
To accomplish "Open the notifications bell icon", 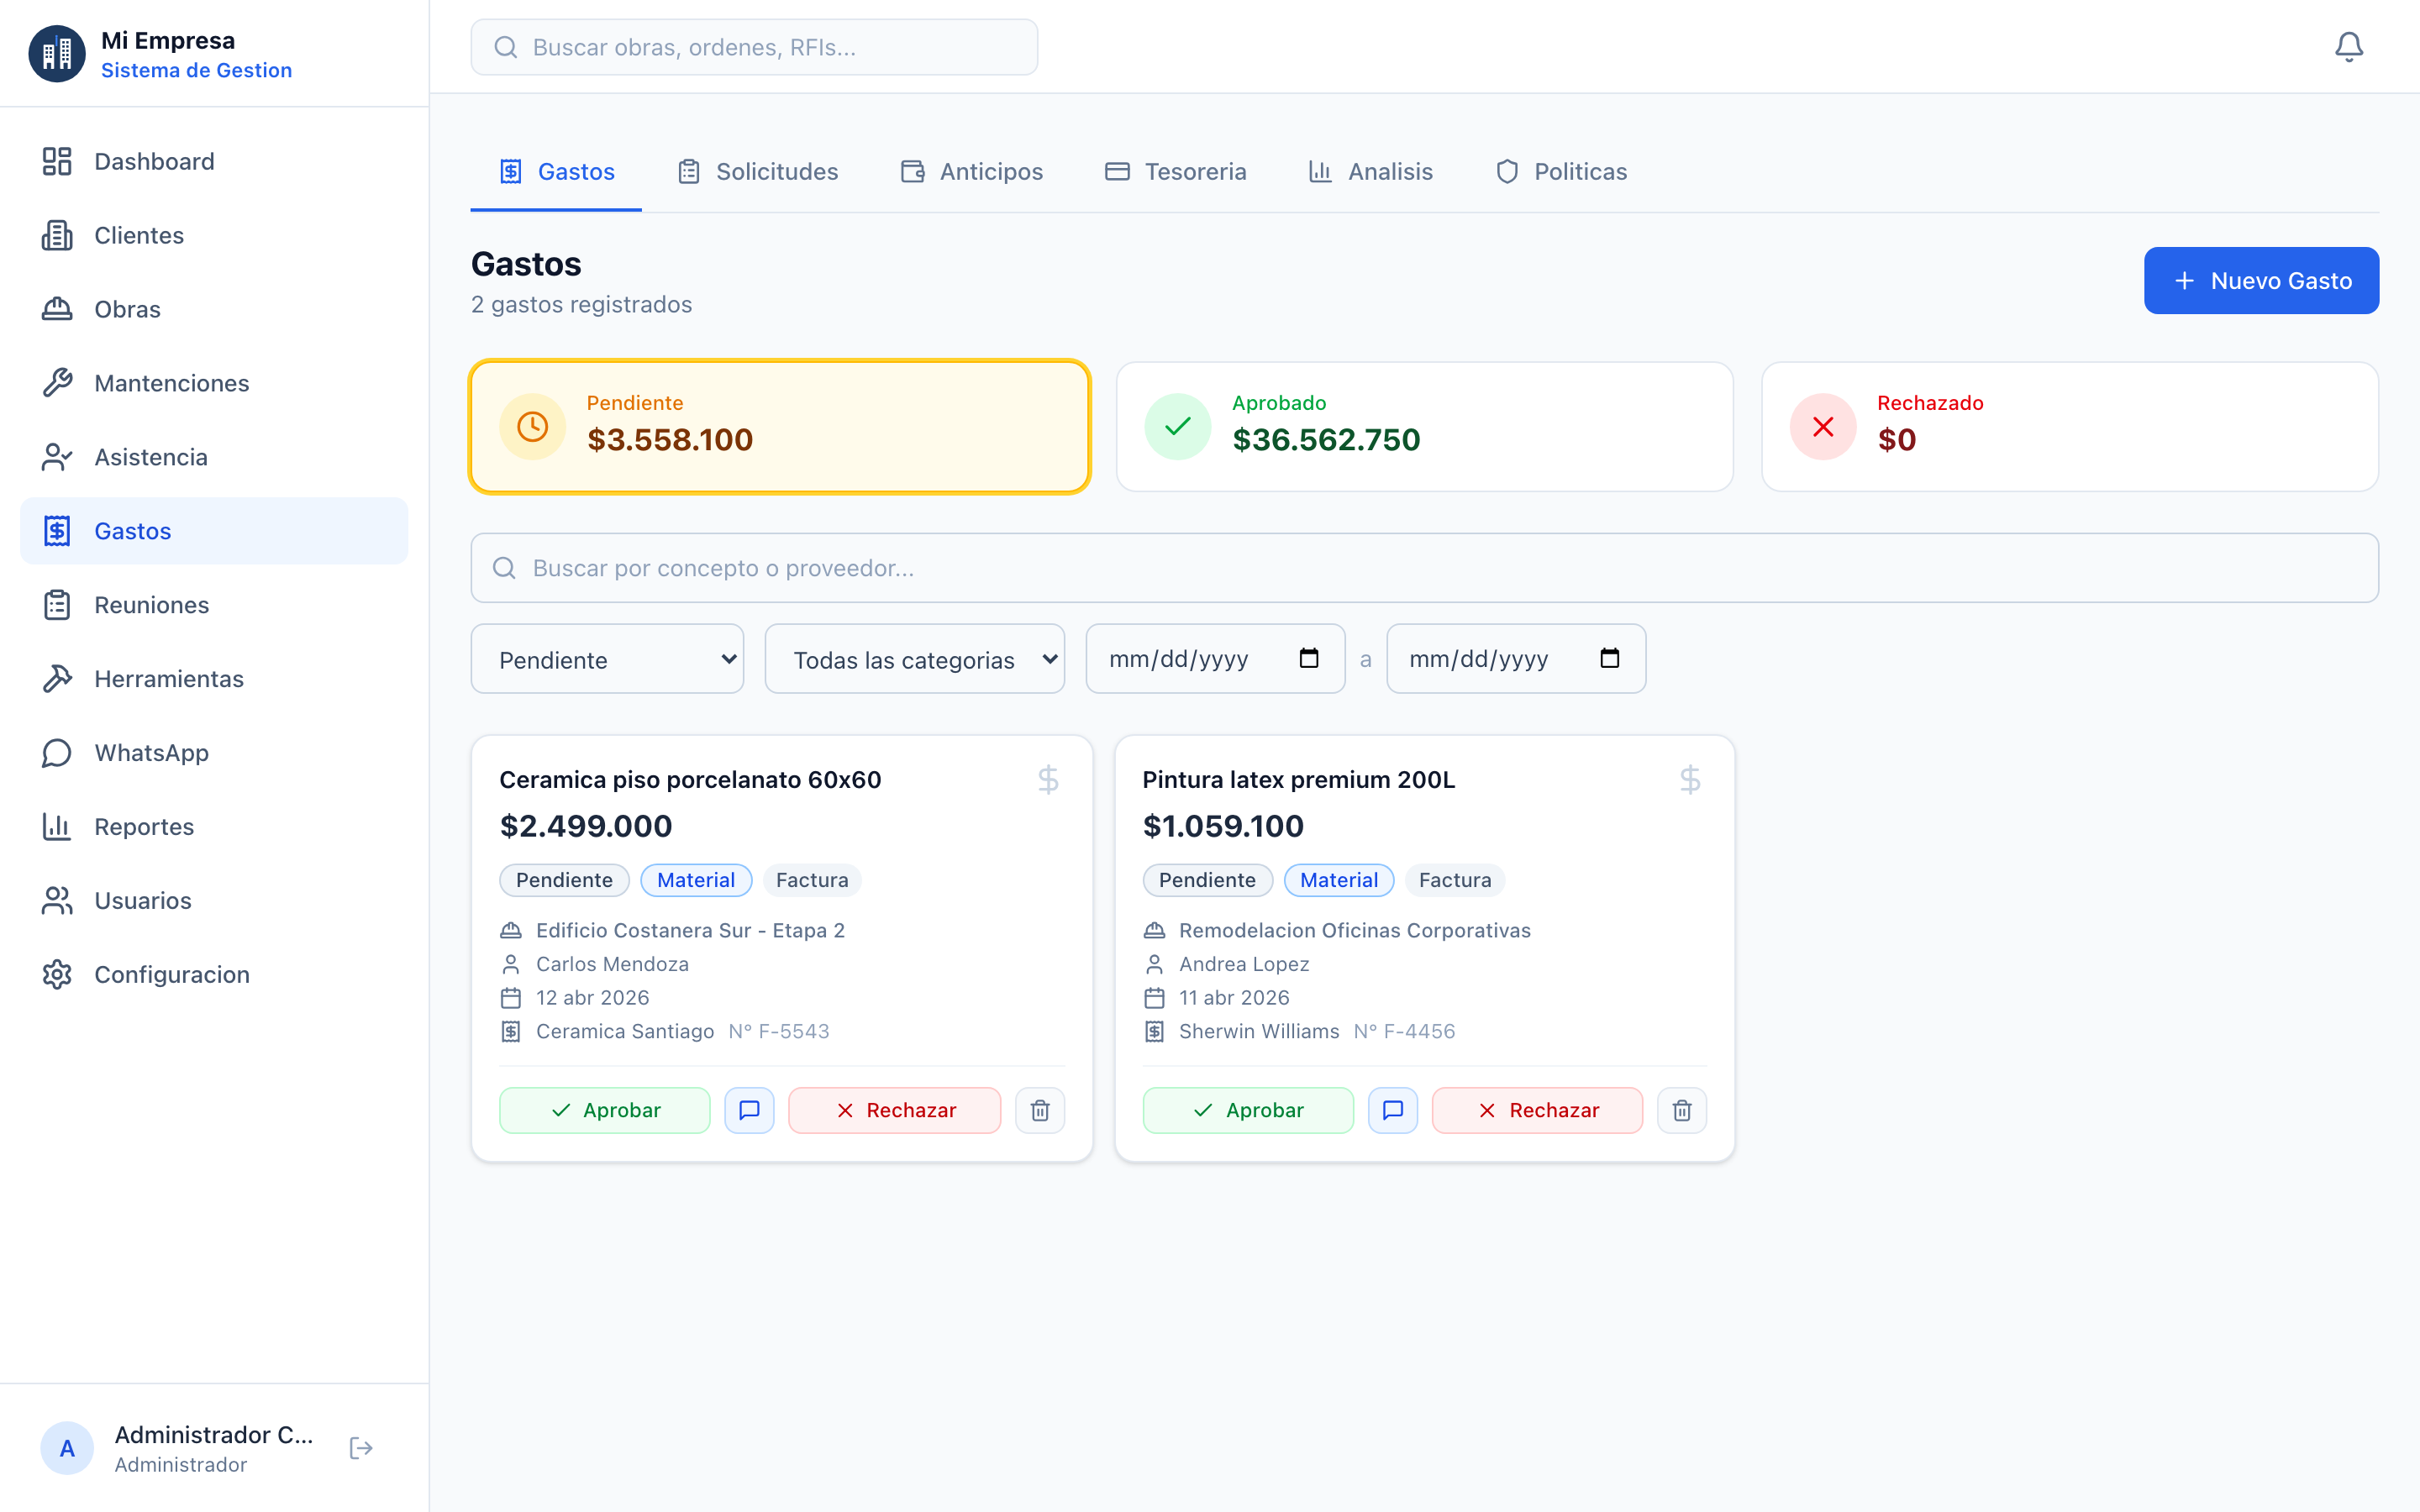I will tap(2349, 46).
